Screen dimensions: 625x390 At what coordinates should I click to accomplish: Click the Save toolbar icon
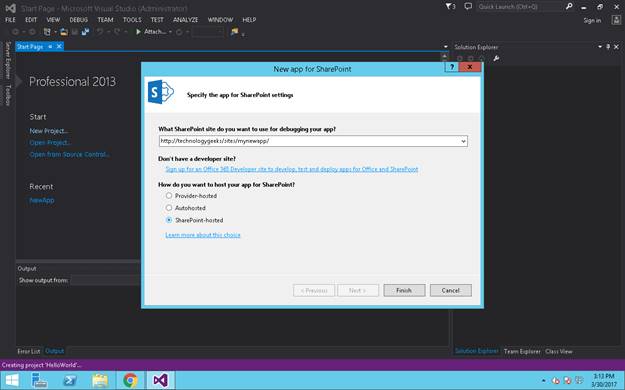75,32
